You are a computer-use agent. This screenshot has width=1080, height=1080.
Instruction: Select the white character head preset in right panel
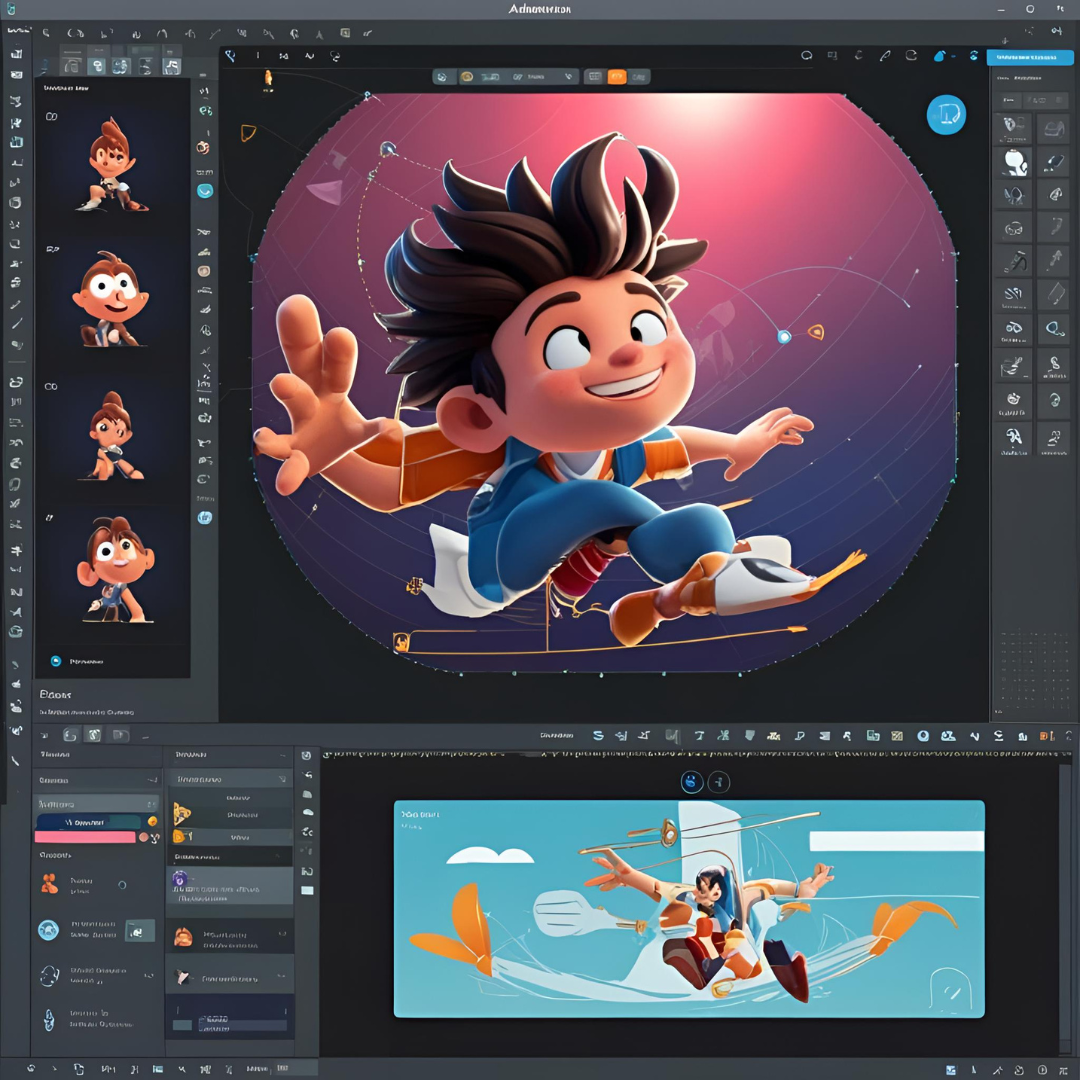[x=1015, y=161]
